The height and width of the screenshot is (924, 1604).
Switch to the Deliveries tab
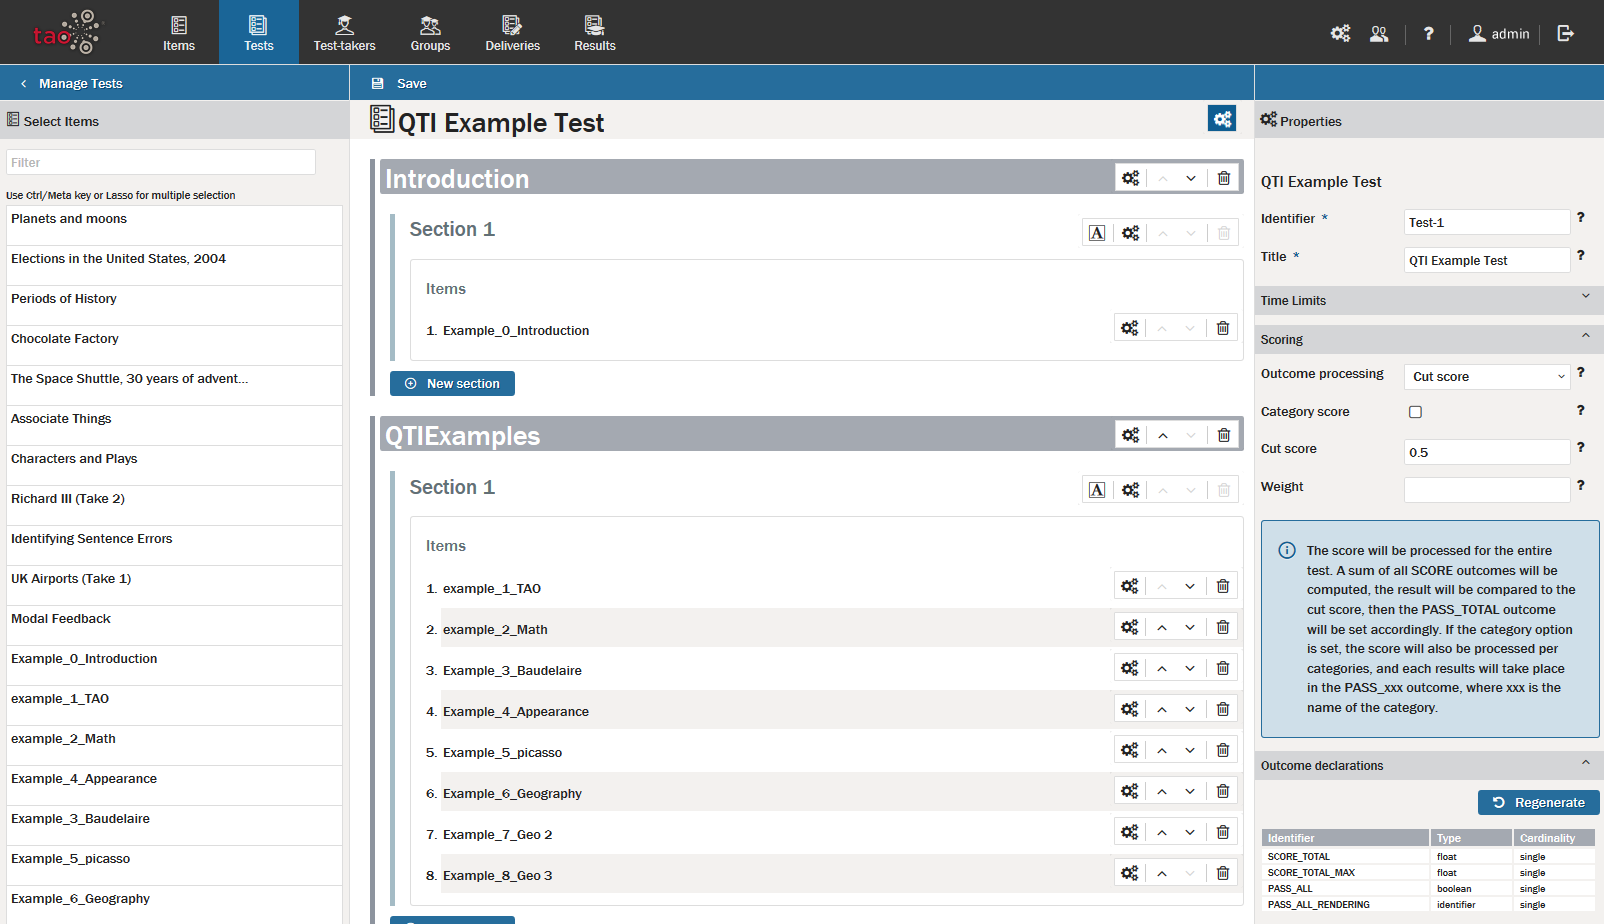tap(512, 33)
